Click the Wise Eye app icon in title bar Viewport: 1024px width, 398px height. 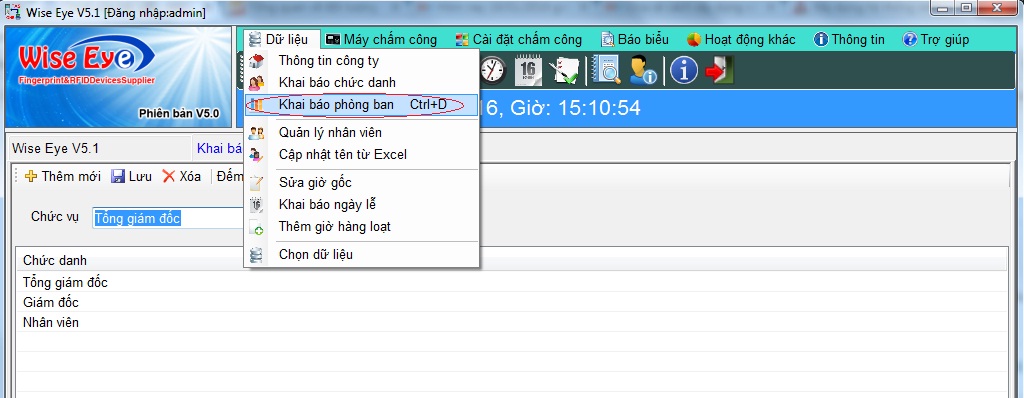[x=12, y=12]
